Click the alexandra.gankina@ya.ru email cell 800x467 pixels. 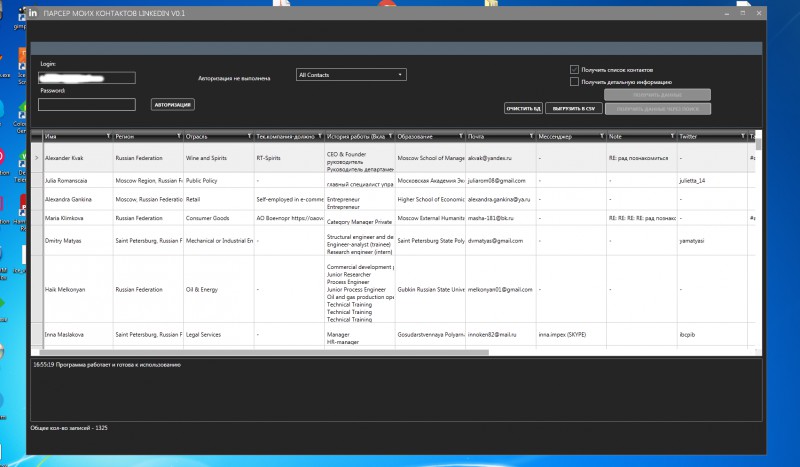pyautogui.click(x=501, y=199)
